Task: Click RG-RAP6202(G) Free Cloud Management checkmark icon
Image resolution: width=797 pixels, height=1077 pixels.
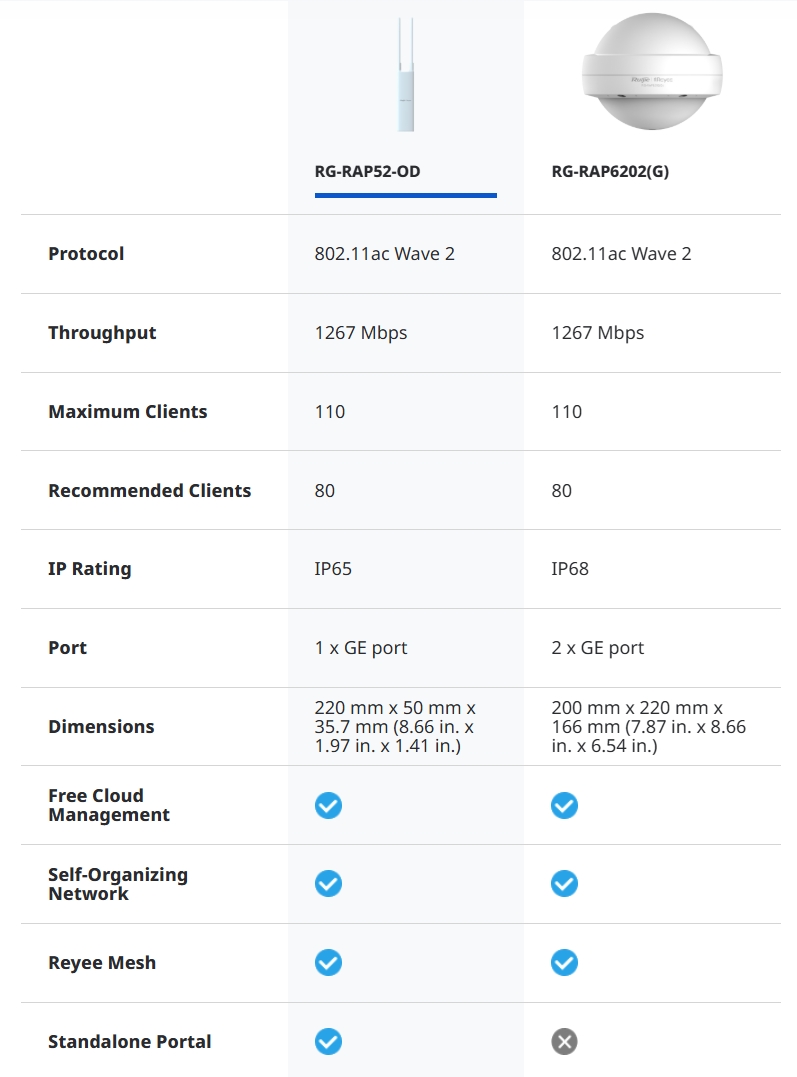Action: pos(564,805)
